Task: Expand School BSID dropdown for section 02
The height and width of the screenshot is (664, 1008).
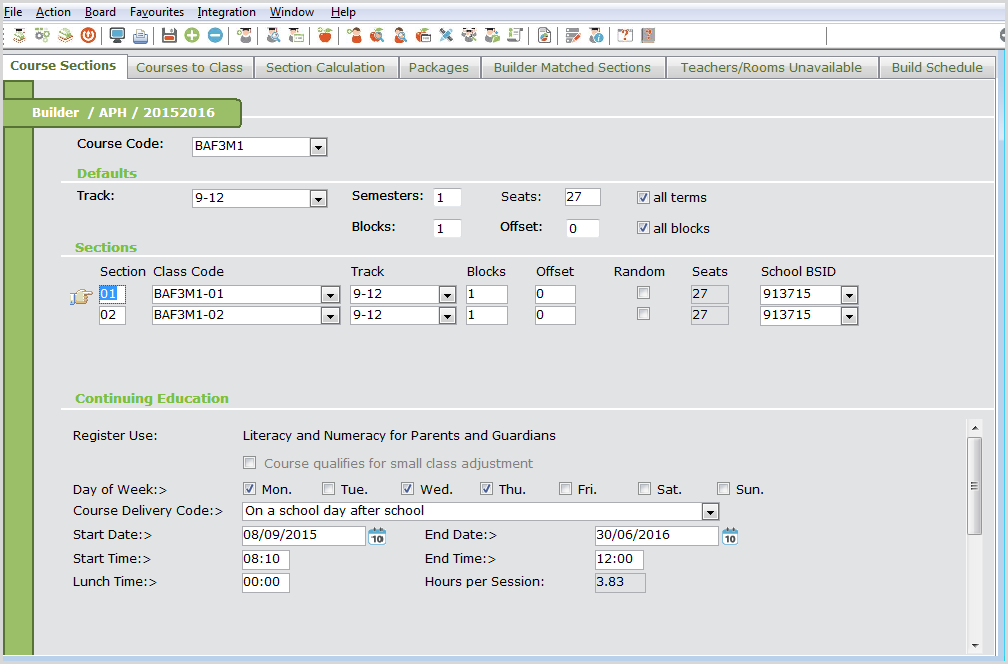Action: click(849, 316)
